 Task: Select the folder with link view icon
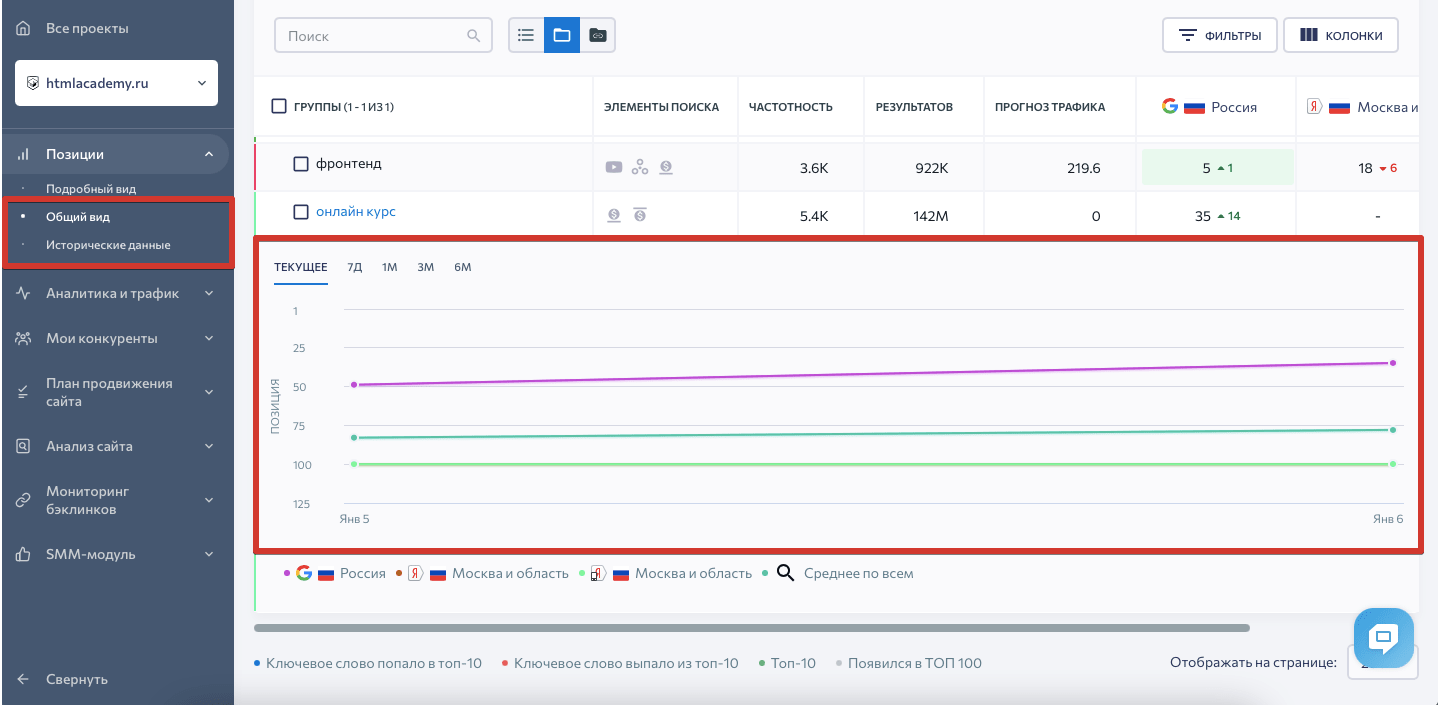coord(597,35)
